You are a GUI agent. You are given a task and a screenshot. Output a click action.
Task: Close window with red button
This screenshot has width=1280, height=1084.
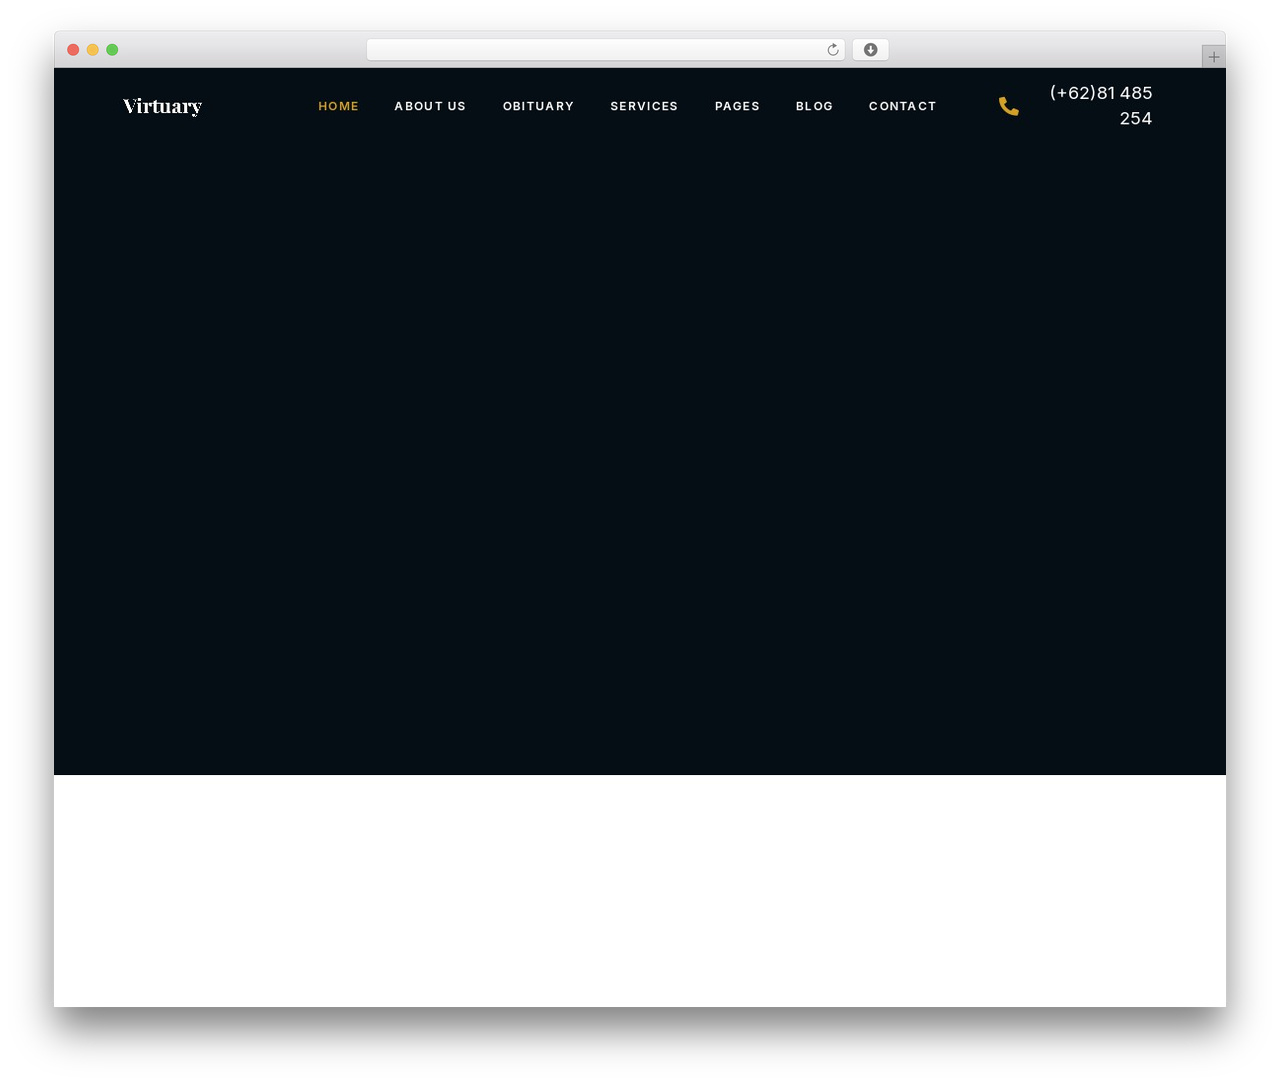(x=73, y=50)
